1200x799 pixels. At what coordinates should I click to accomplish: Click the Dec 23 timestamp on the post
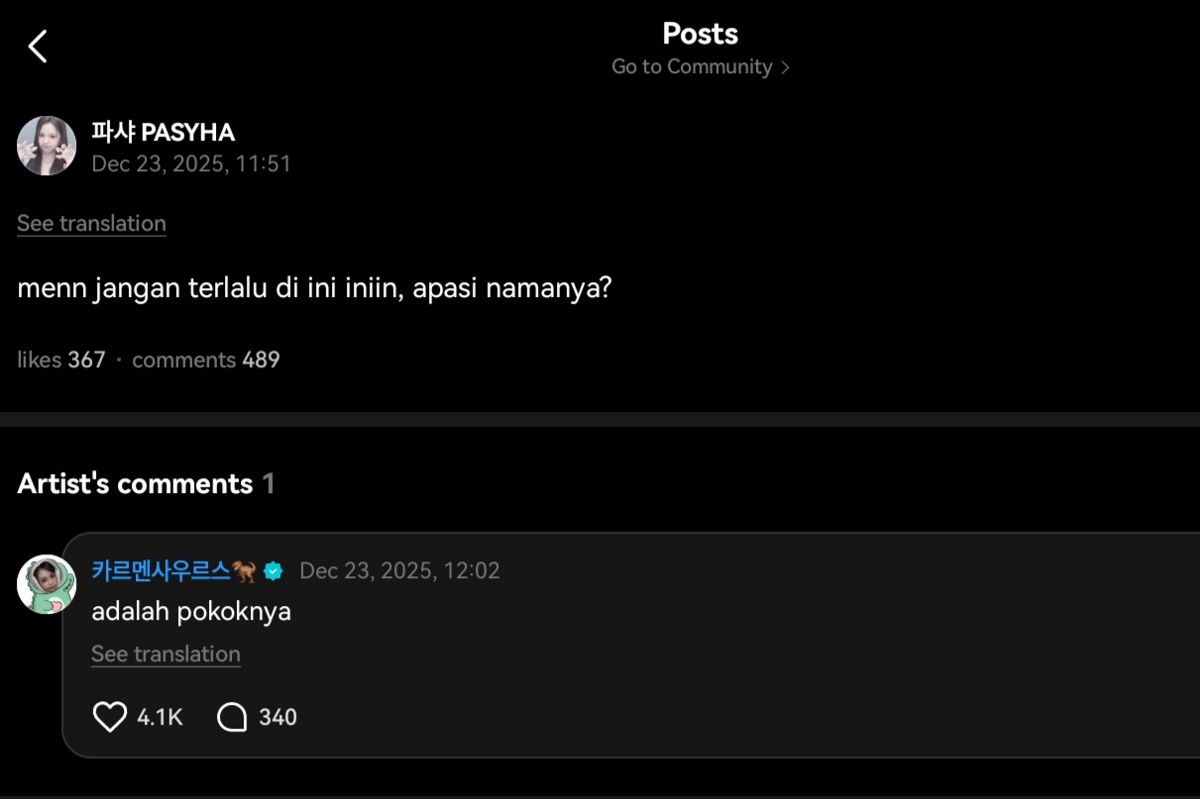pos(192,164)
